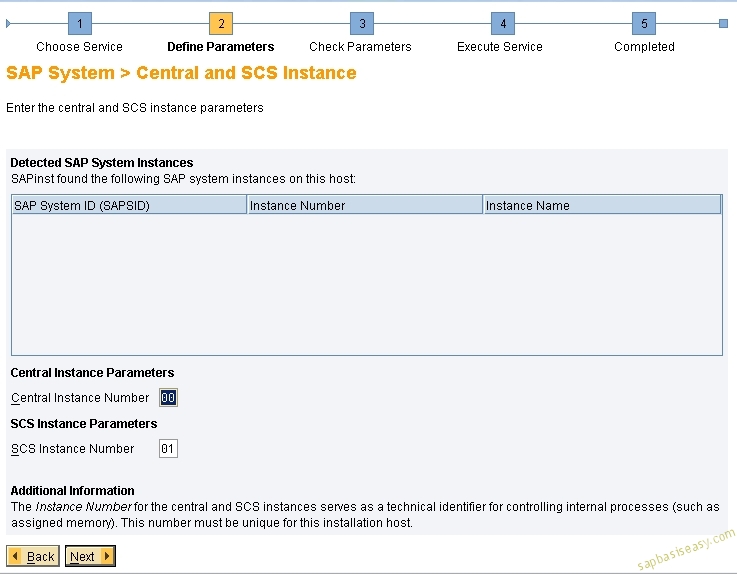Focus the Central Instance Number field

(168, 398)
